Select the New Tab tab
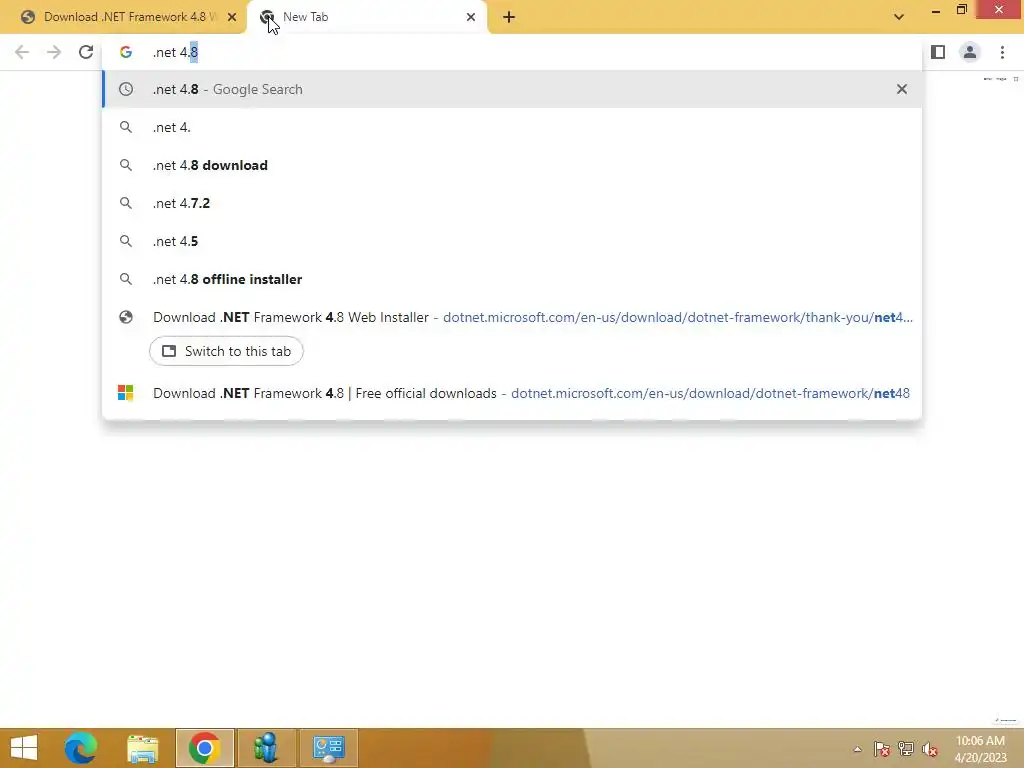This screenshot has height=768, width=1024. tap(366, 17)
